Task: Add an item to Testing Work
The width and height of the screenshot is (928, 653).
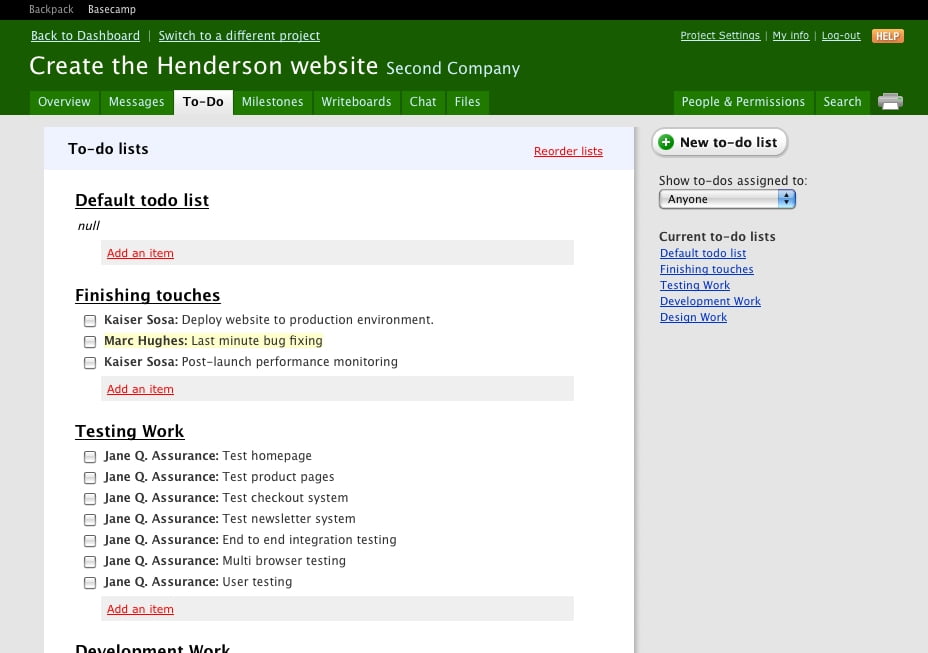Action: tap(140, 609)
